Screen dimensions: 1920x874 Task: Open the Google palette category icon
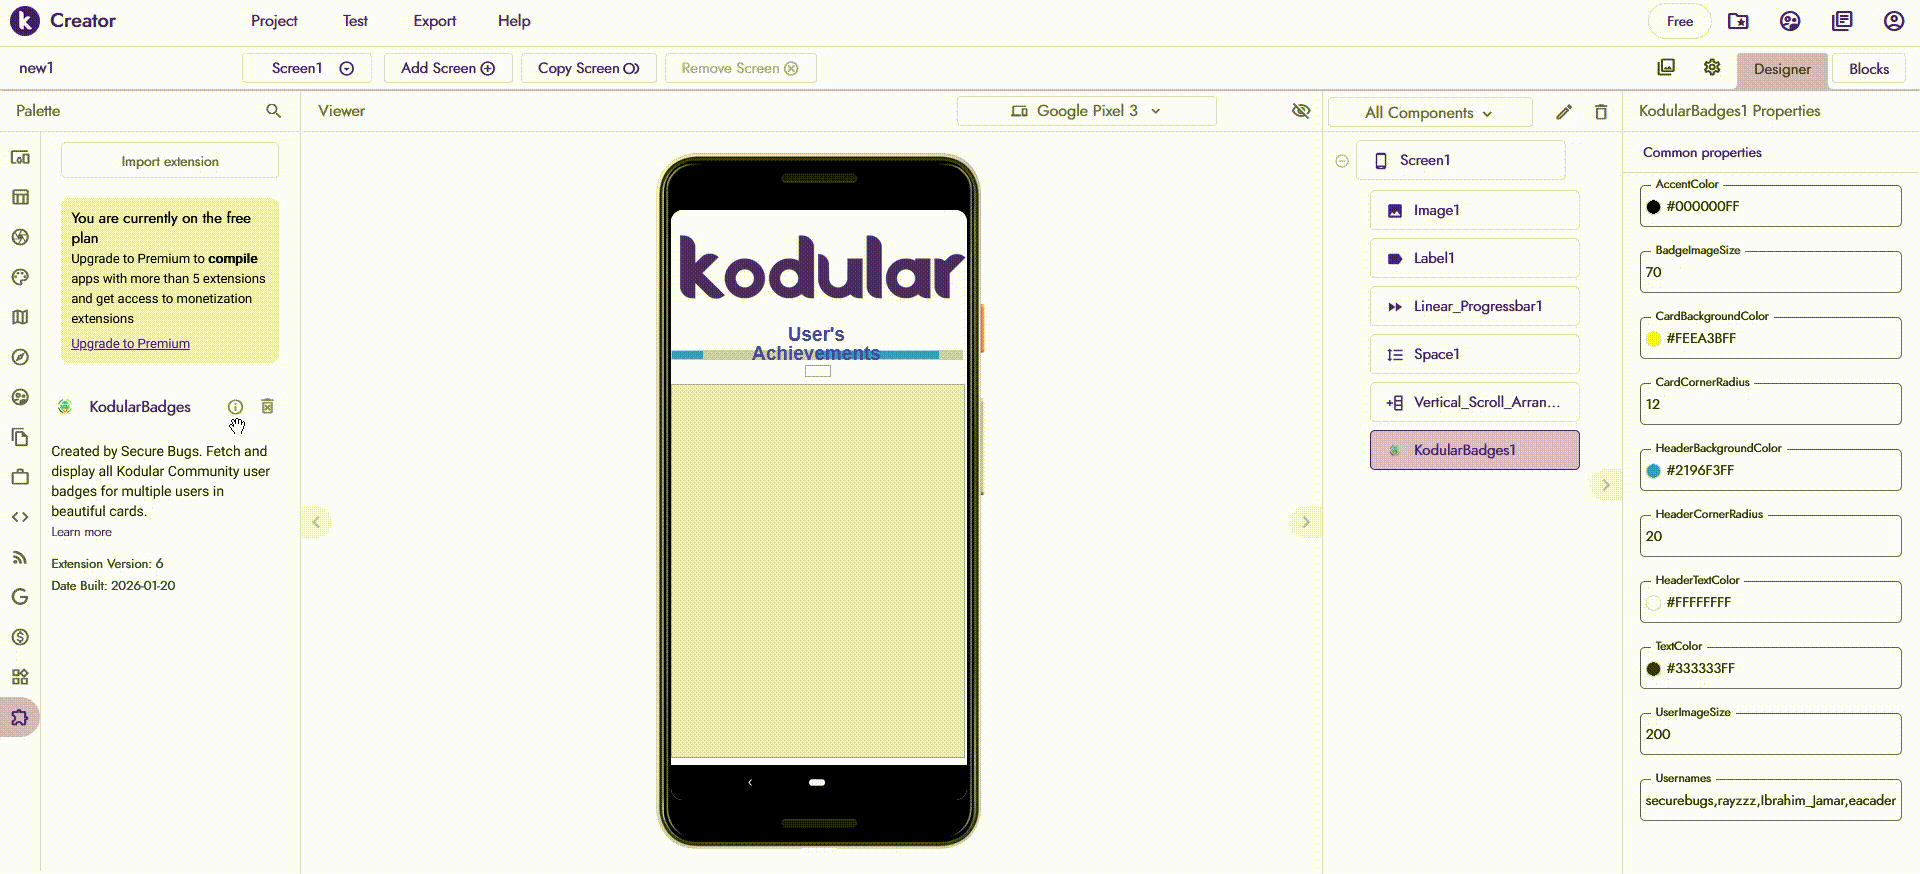20,597
